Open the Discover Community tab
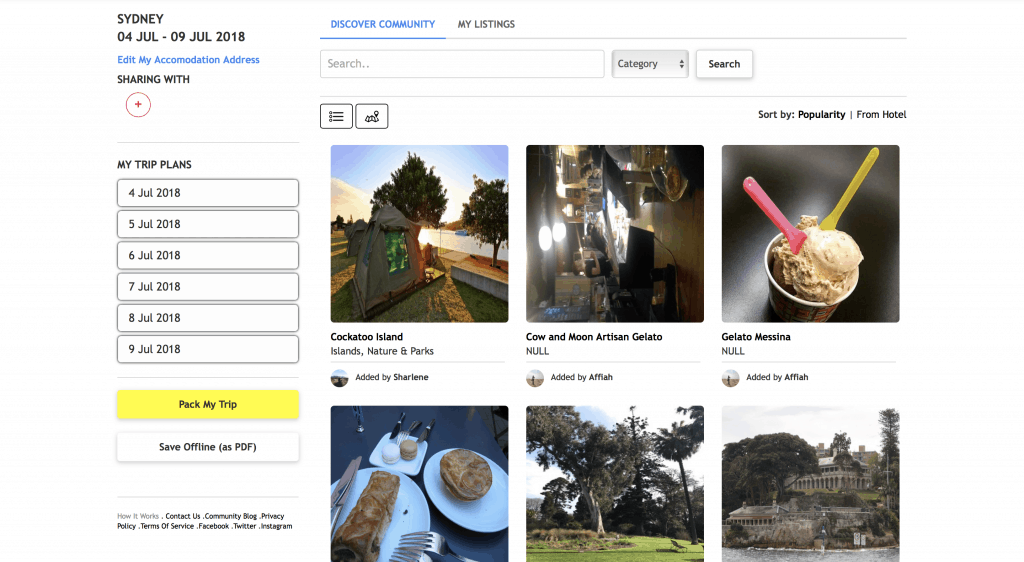 (x=383, y=24)
